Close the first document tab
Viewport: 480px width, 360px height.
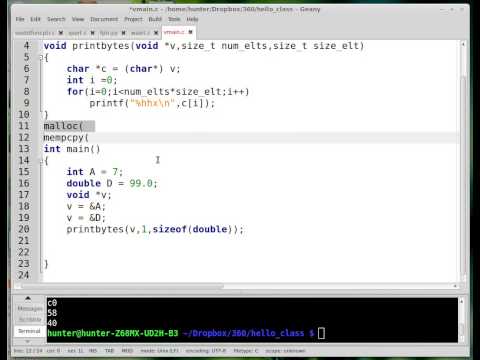point(61,33)
